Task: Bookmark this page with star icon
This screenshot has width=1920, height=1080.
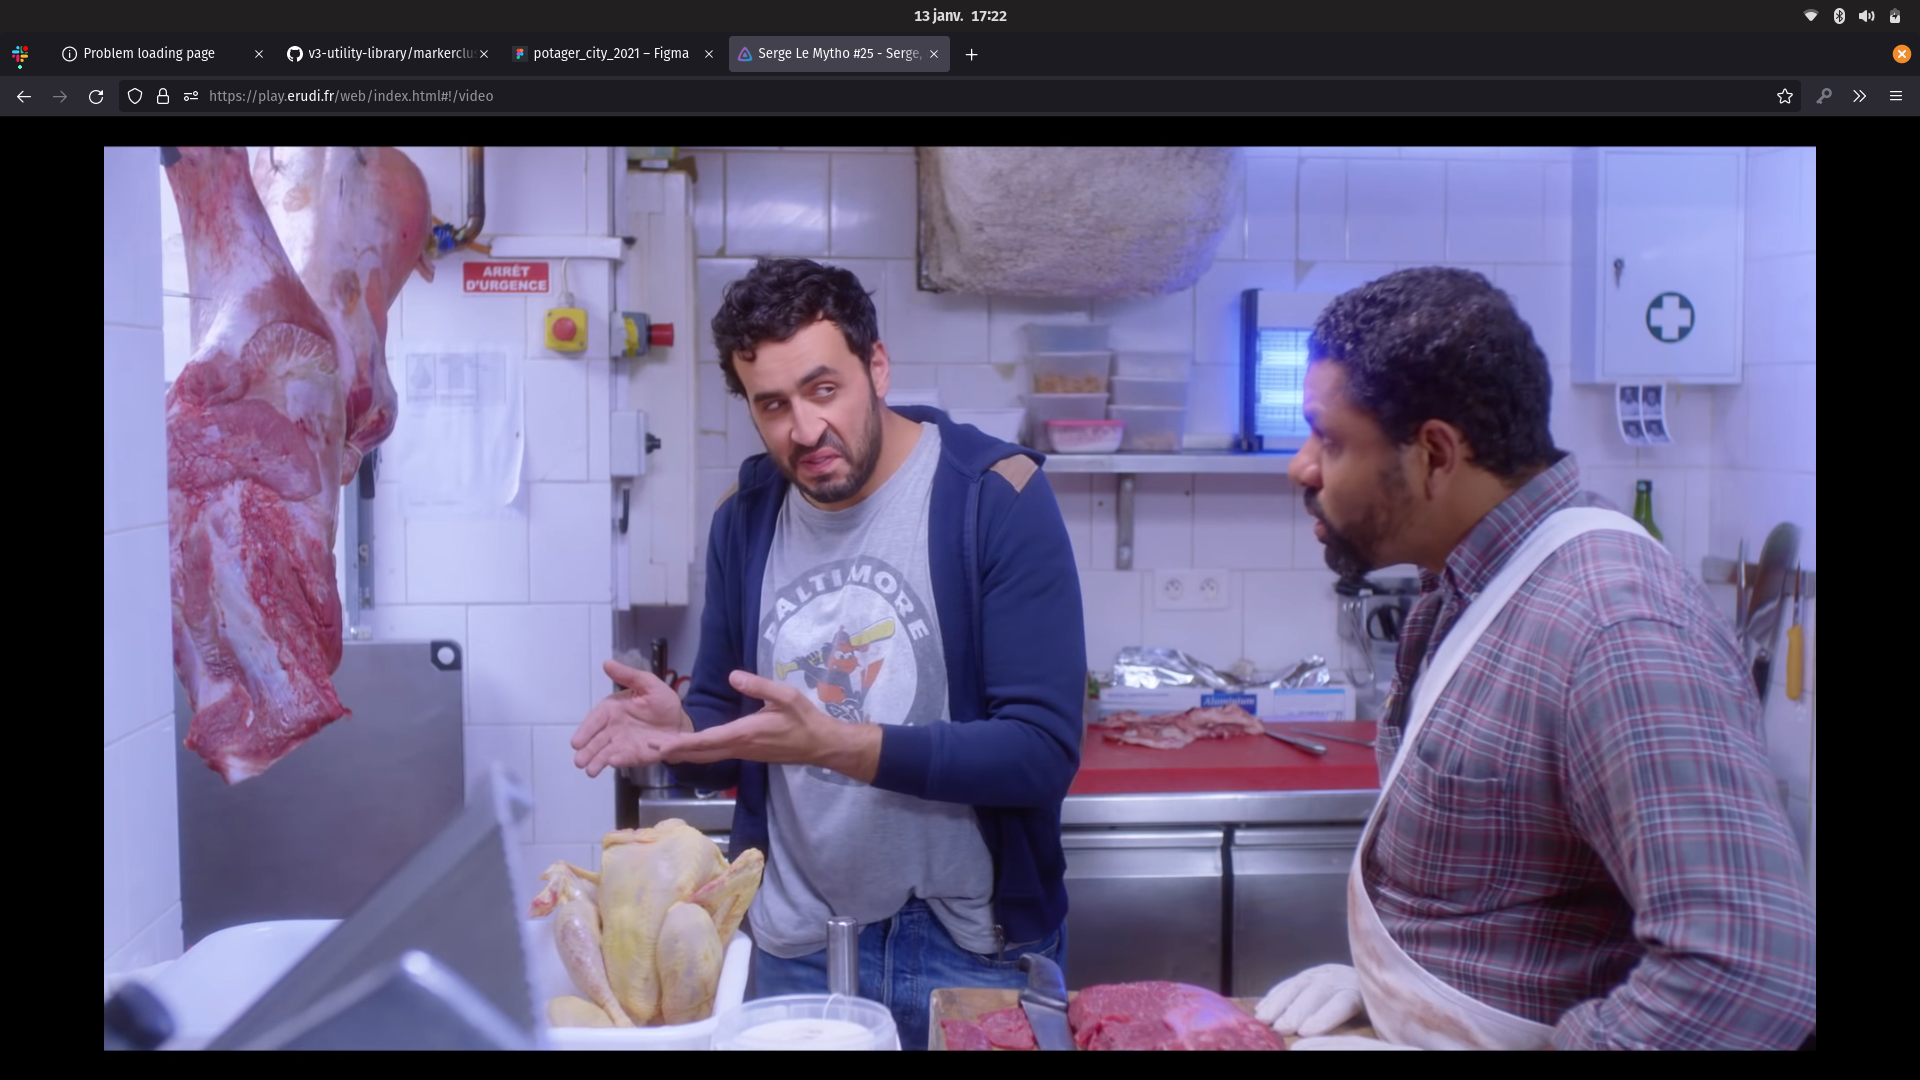Action: point(1784,96)
